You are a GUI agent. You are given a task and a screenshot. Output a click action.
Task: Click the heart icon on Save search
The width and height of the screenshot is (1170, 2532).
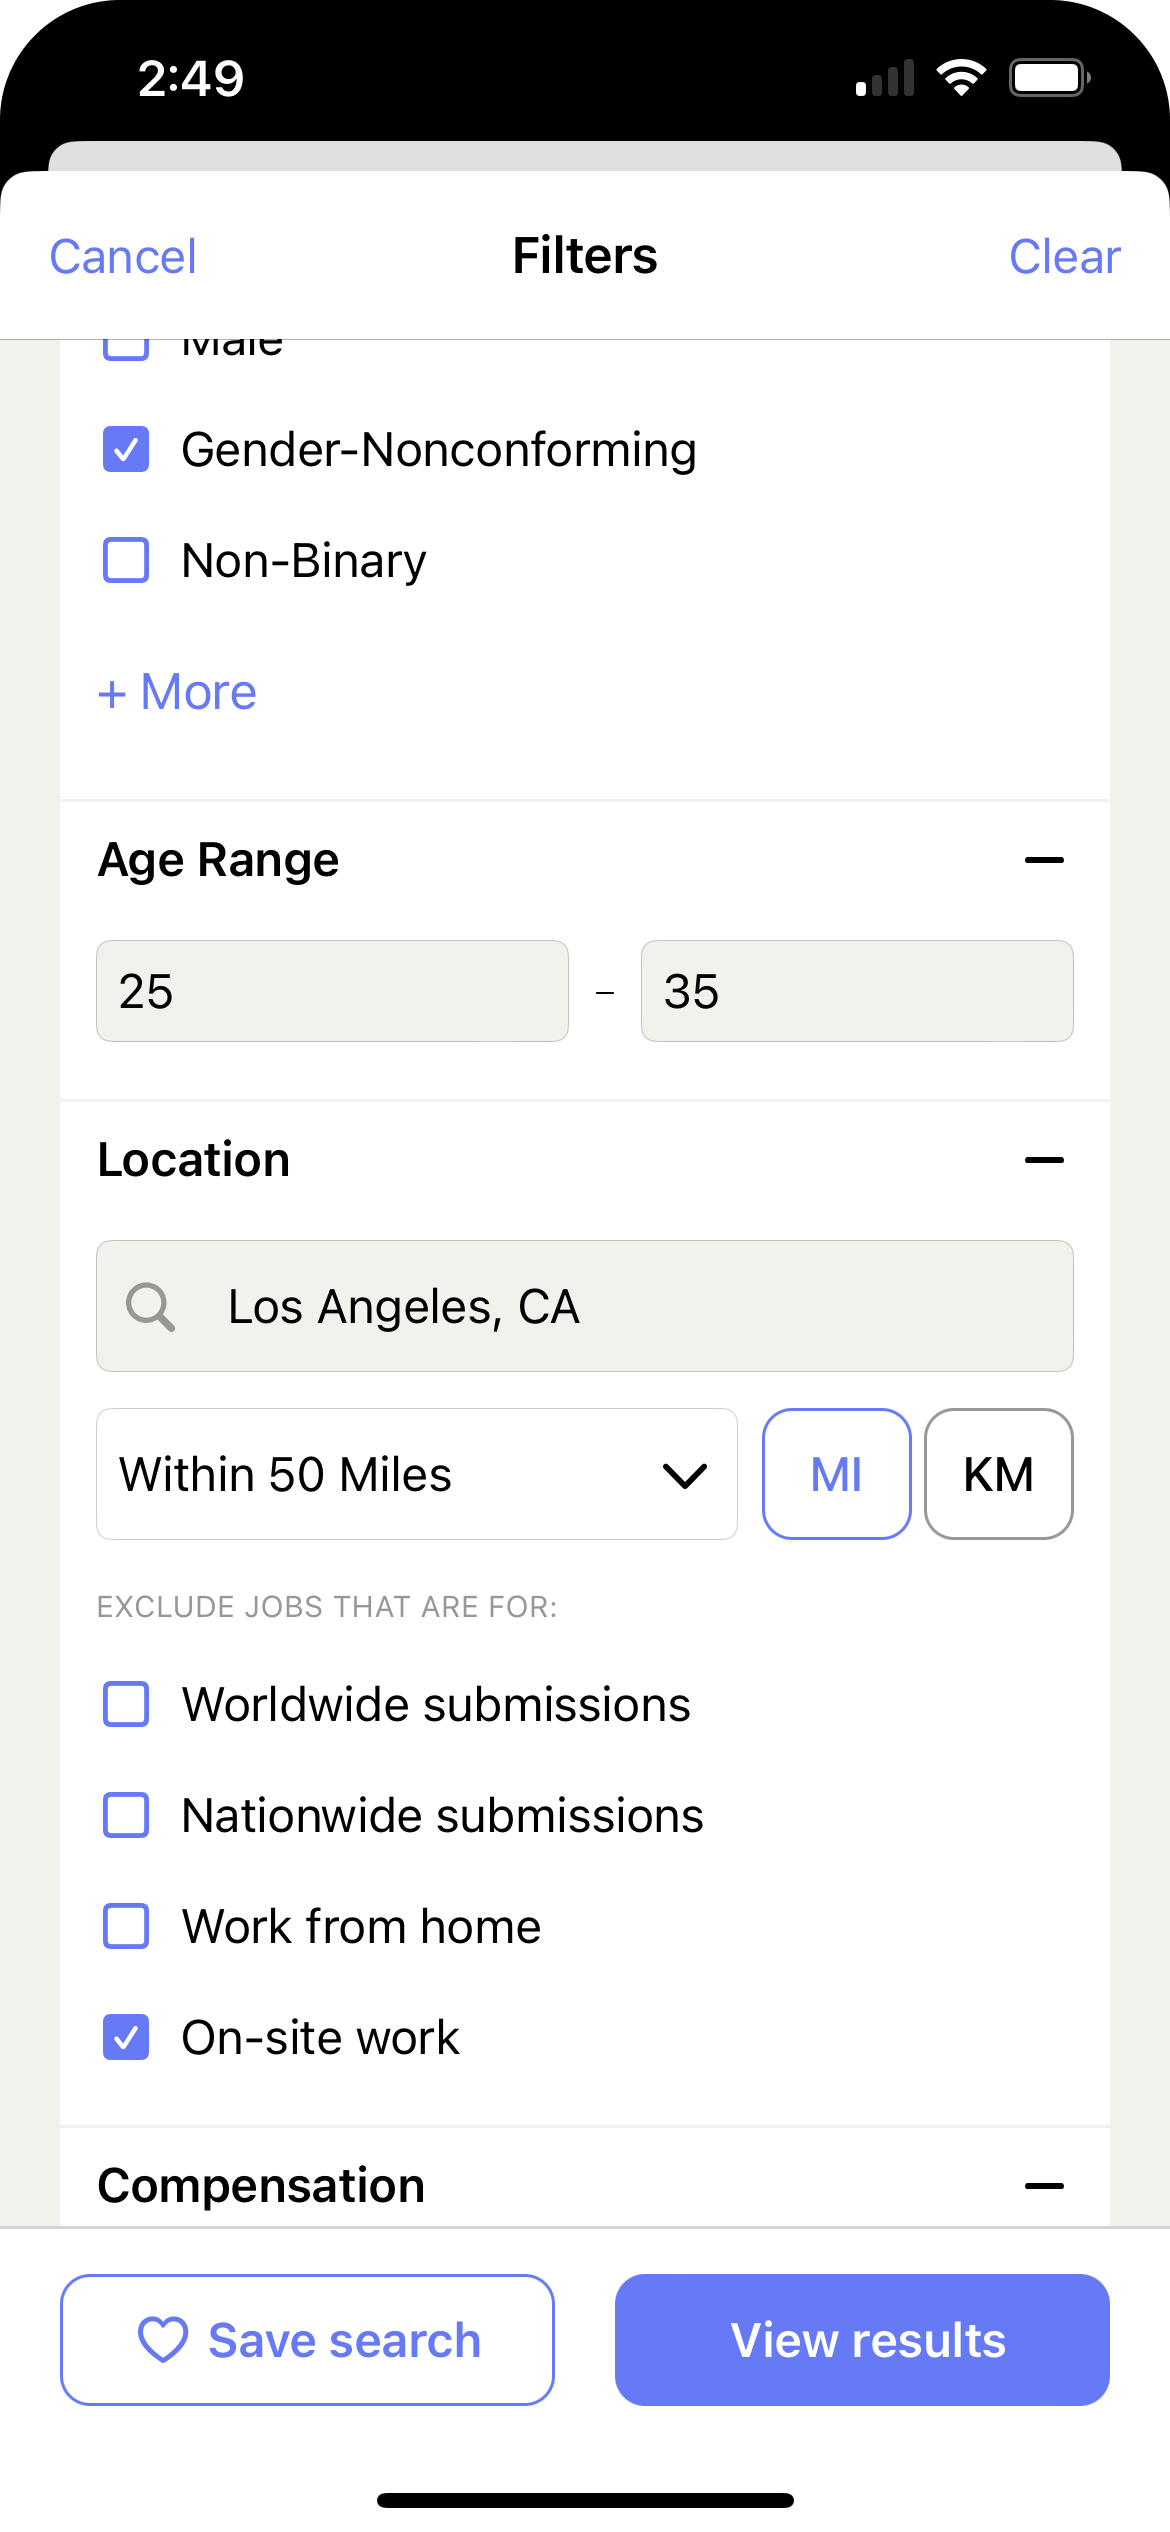tap(163, 2340)
